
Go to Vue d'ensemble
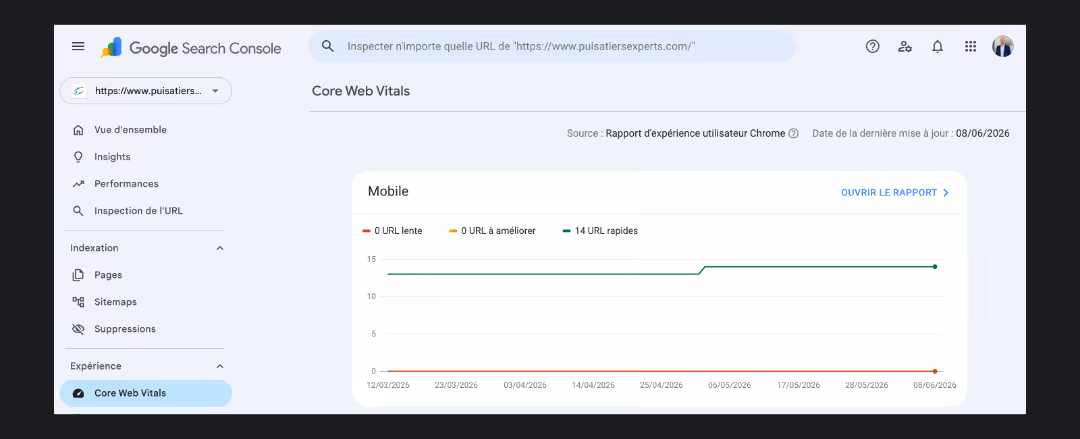tap(130, 130)
